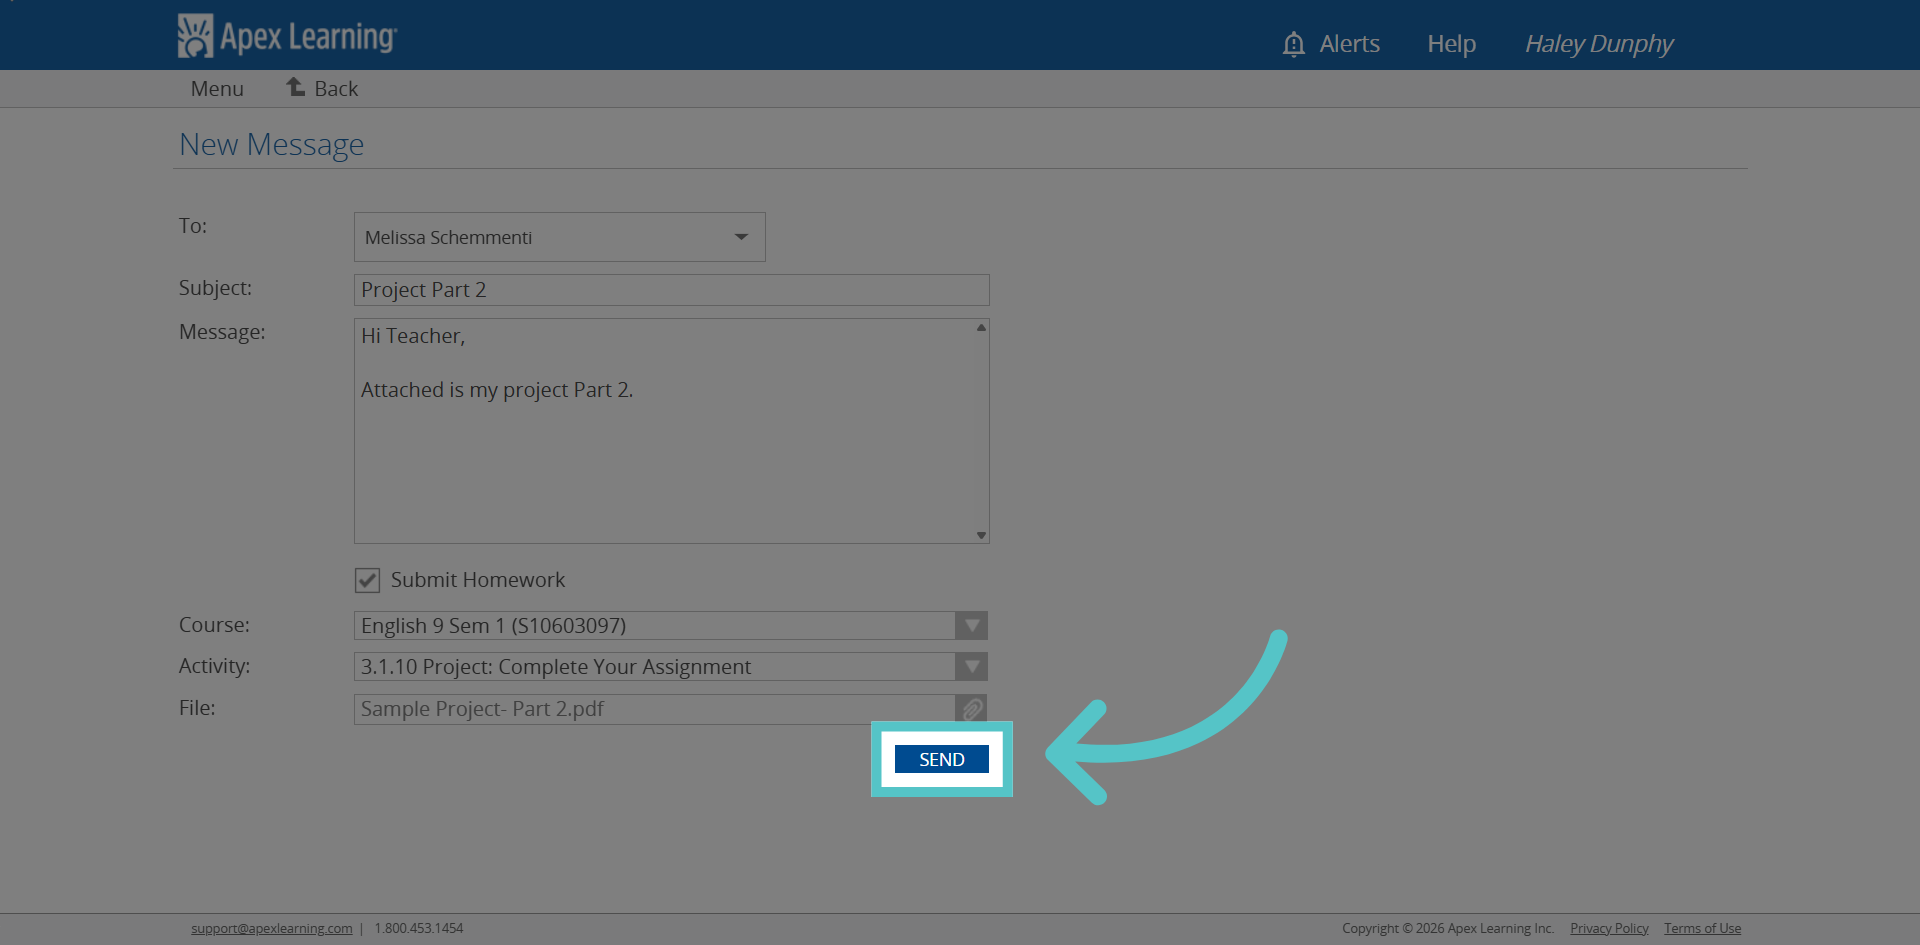1920x945 pixels.
Task: Click the paperclip attach file icon
Action: [x=972, y=709]
